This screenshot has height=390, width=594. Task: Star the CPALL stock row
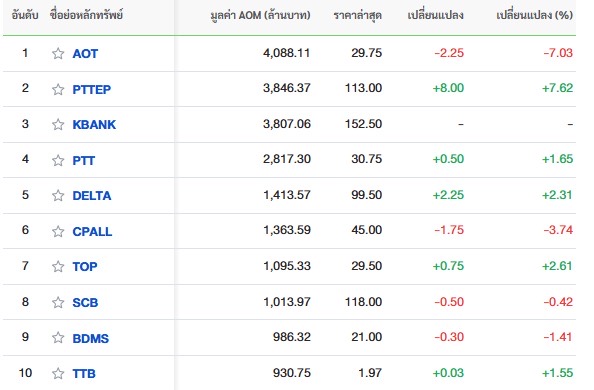58,231
